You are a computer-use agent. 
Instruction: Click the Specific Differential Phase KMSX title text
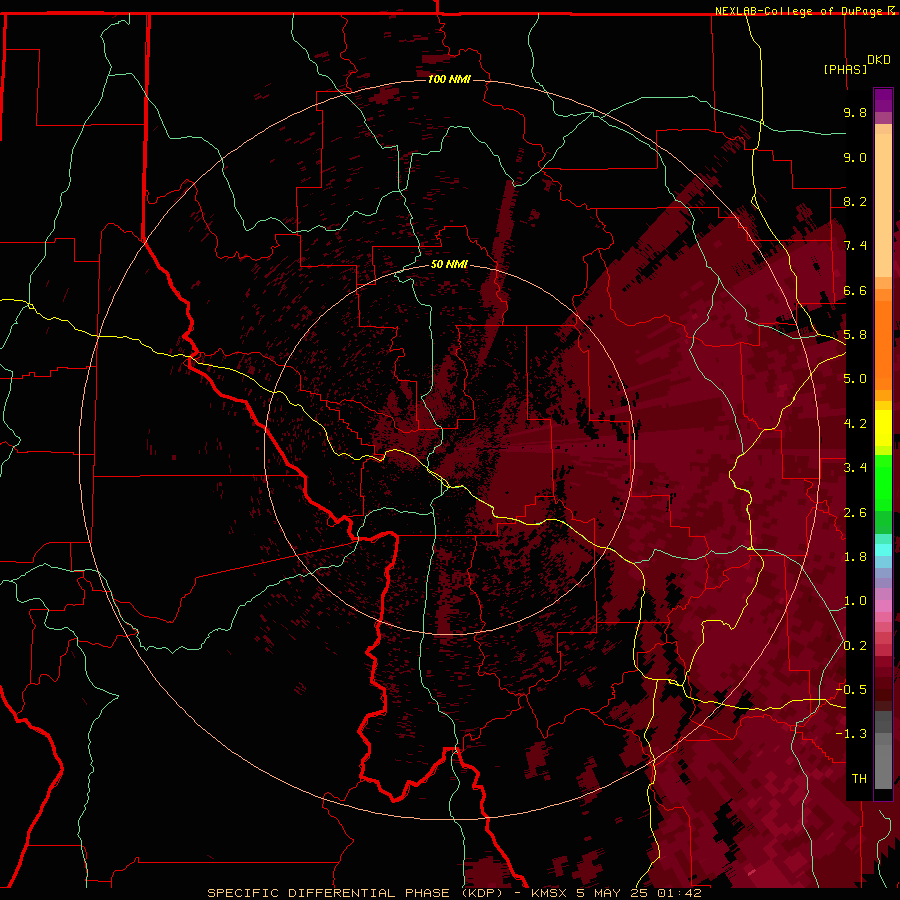454,893
